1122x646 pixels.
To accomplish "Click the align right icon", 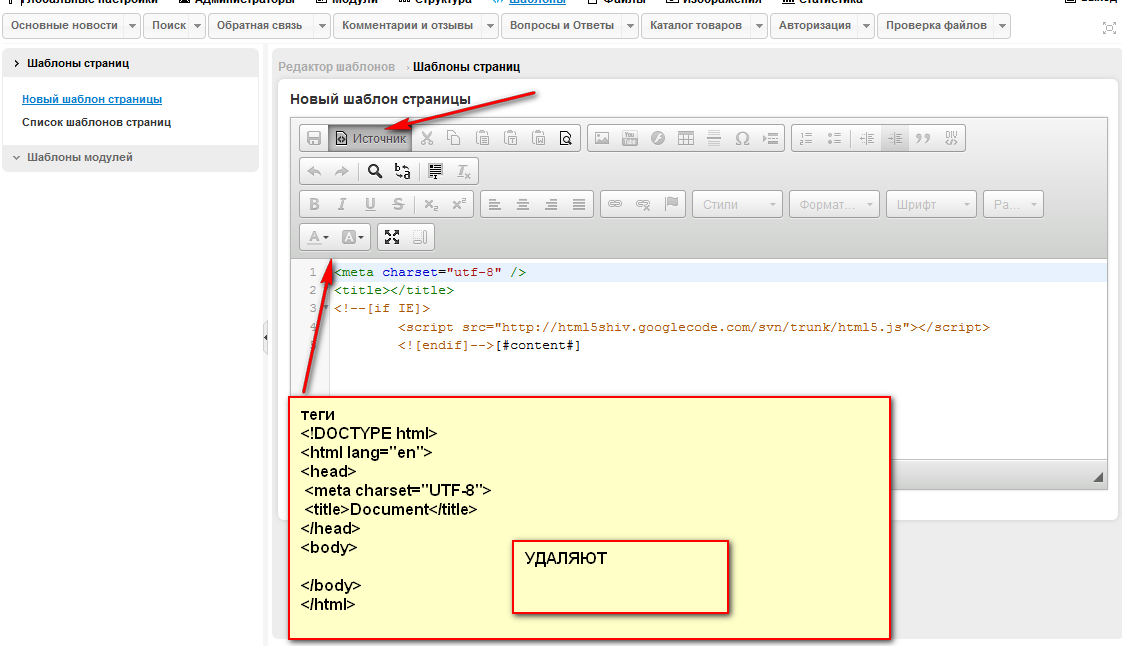I will pos(551,204).
